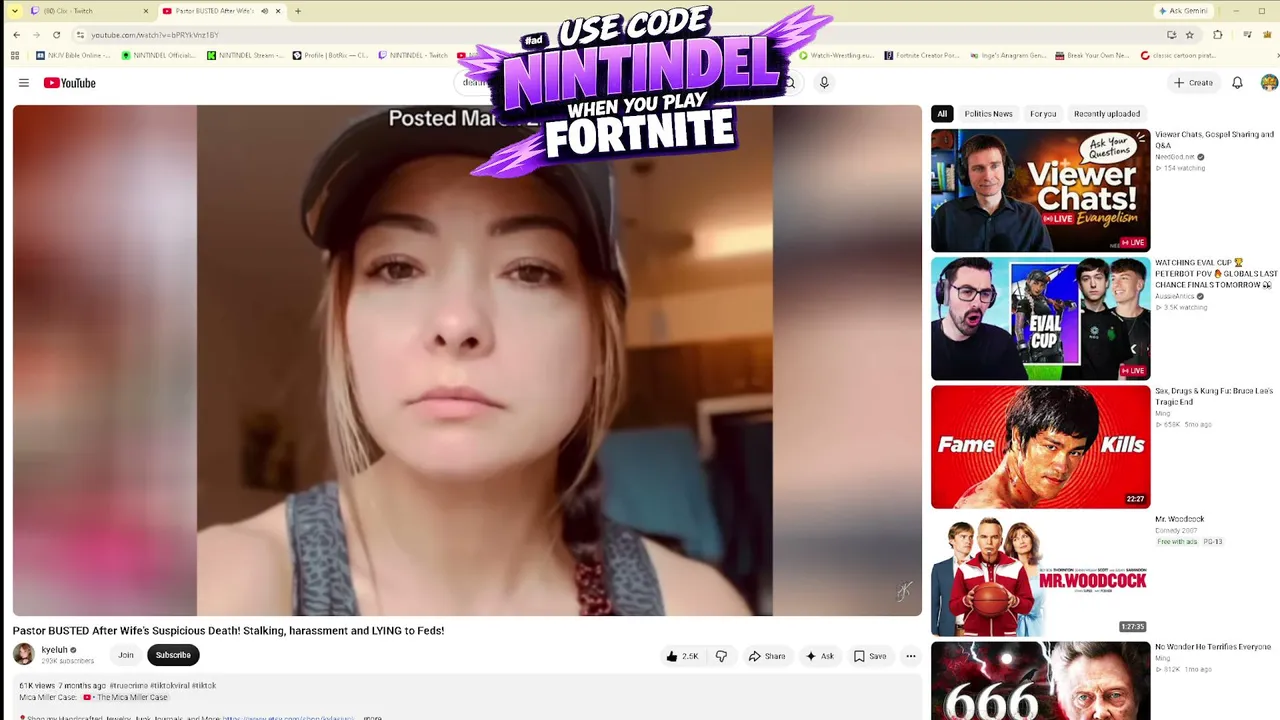
Task: Like the video with thumbs-up button
Action: point(682,656)
